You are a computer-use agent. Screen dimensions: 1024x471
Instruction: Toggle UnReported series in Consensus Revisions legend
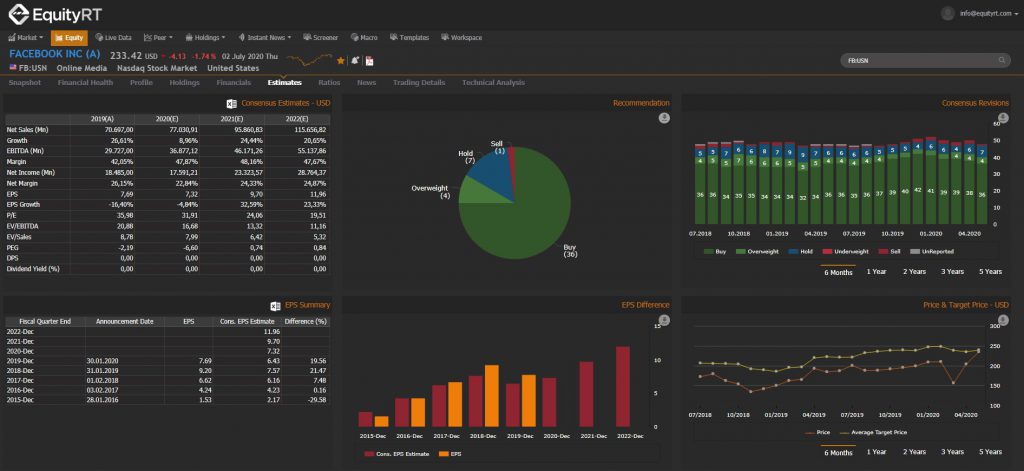932,251
